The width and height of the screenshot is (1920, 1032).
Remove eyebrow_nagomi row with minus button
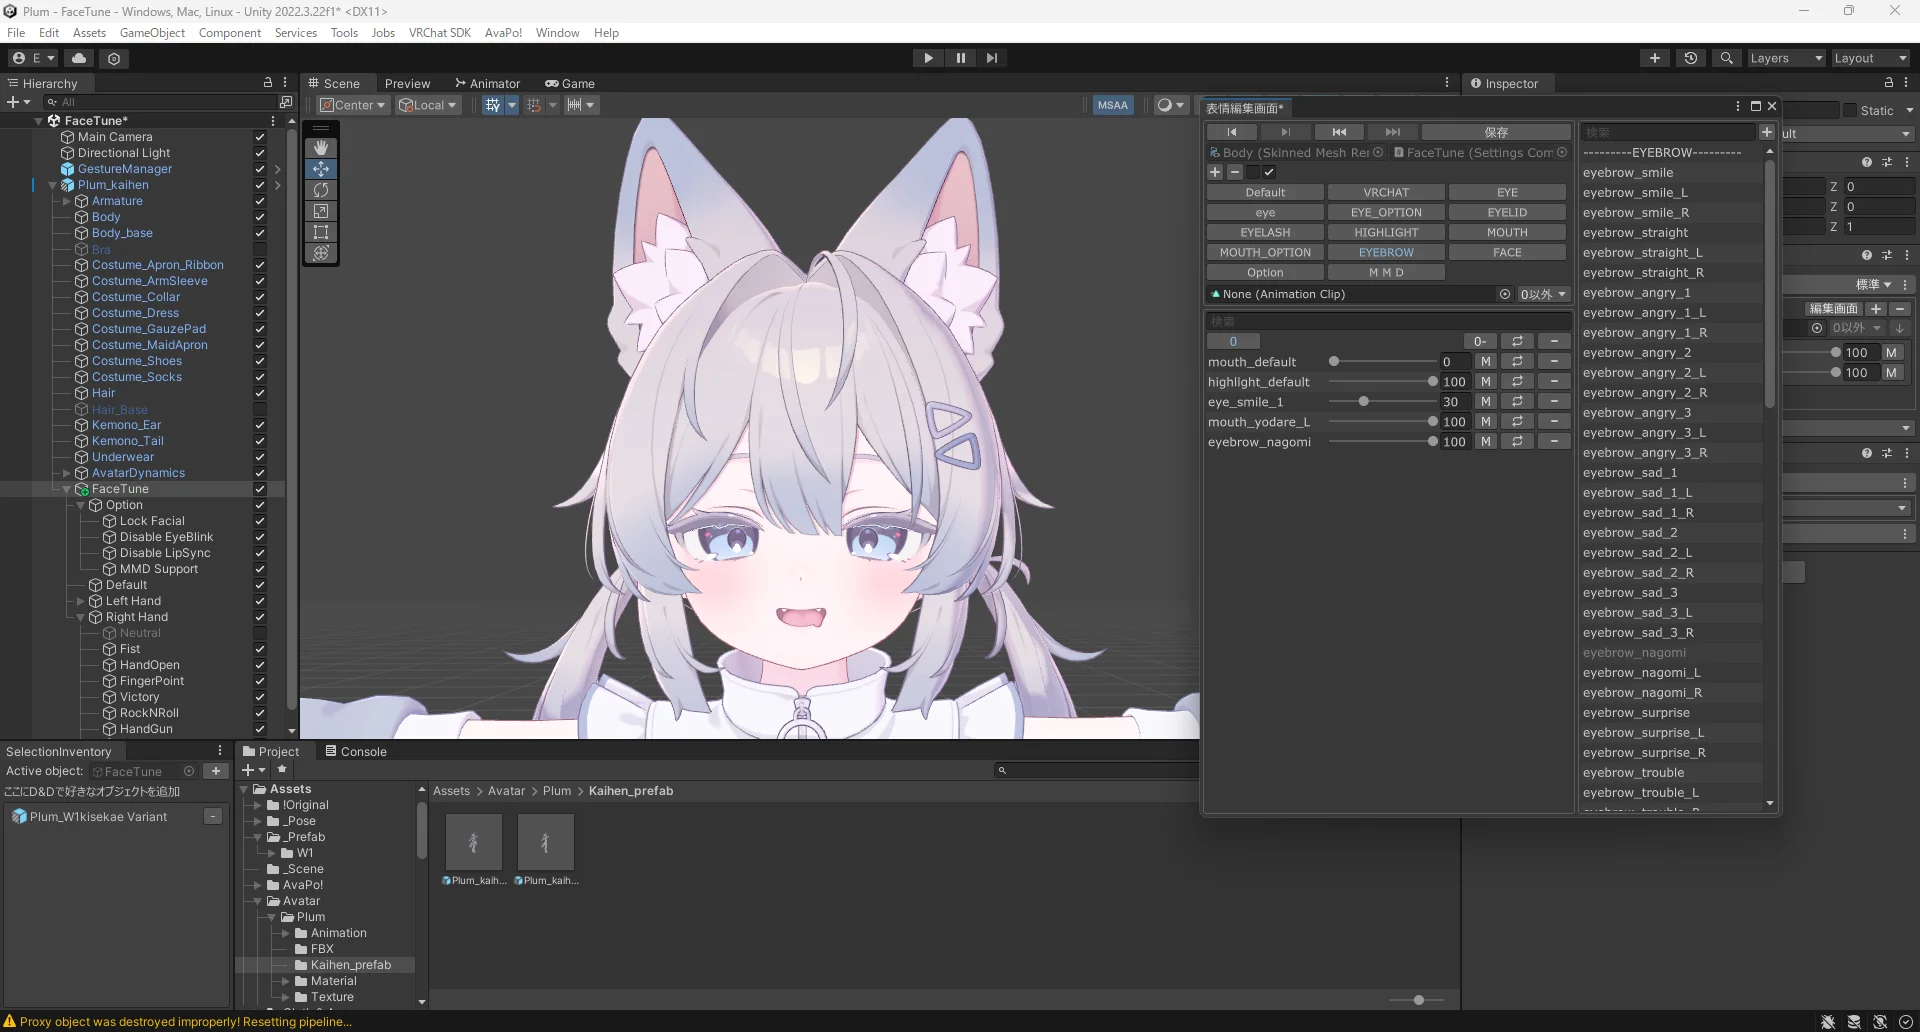(1554, 442)
